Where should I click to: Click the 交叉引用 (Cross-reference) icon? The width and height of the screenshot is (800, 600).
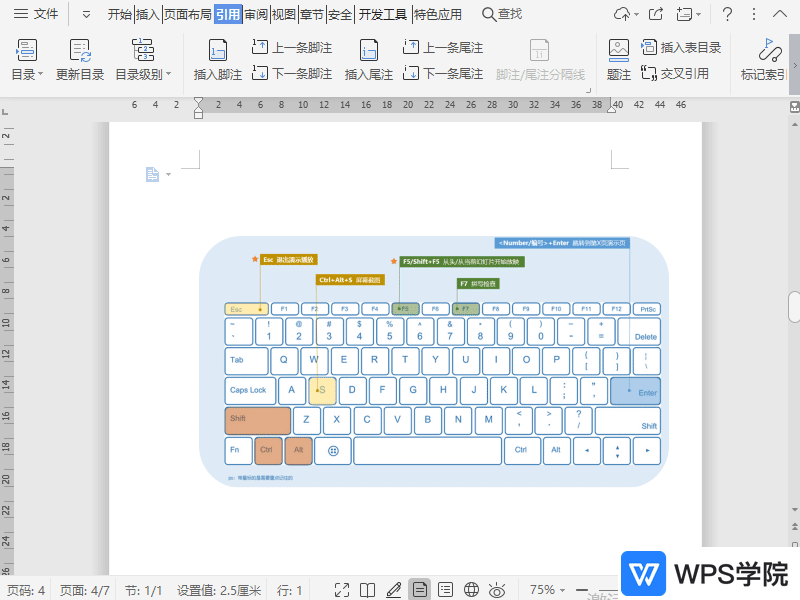(649, 74)
